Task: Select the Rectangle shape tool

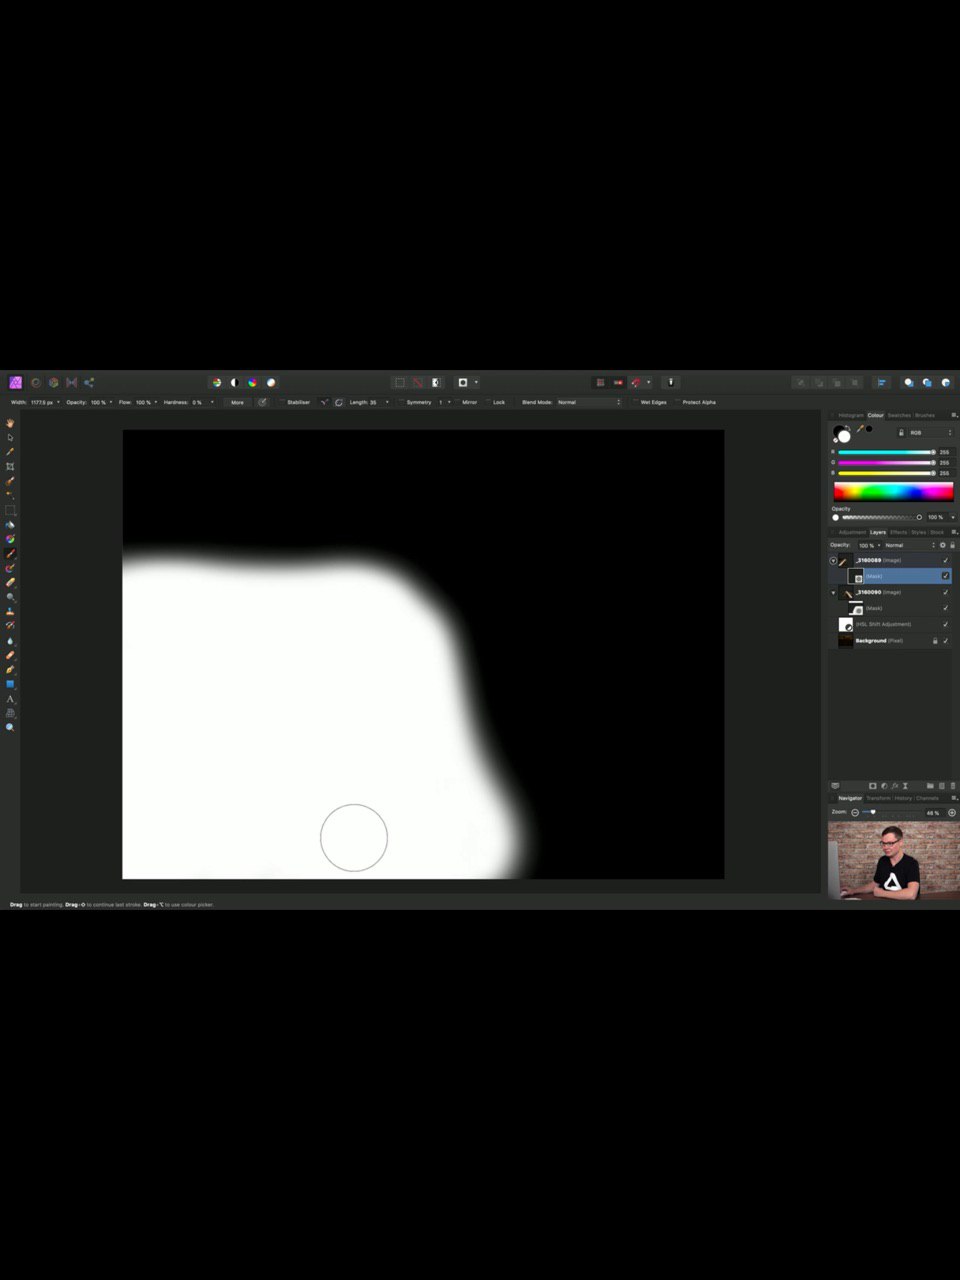Action: 10,684
